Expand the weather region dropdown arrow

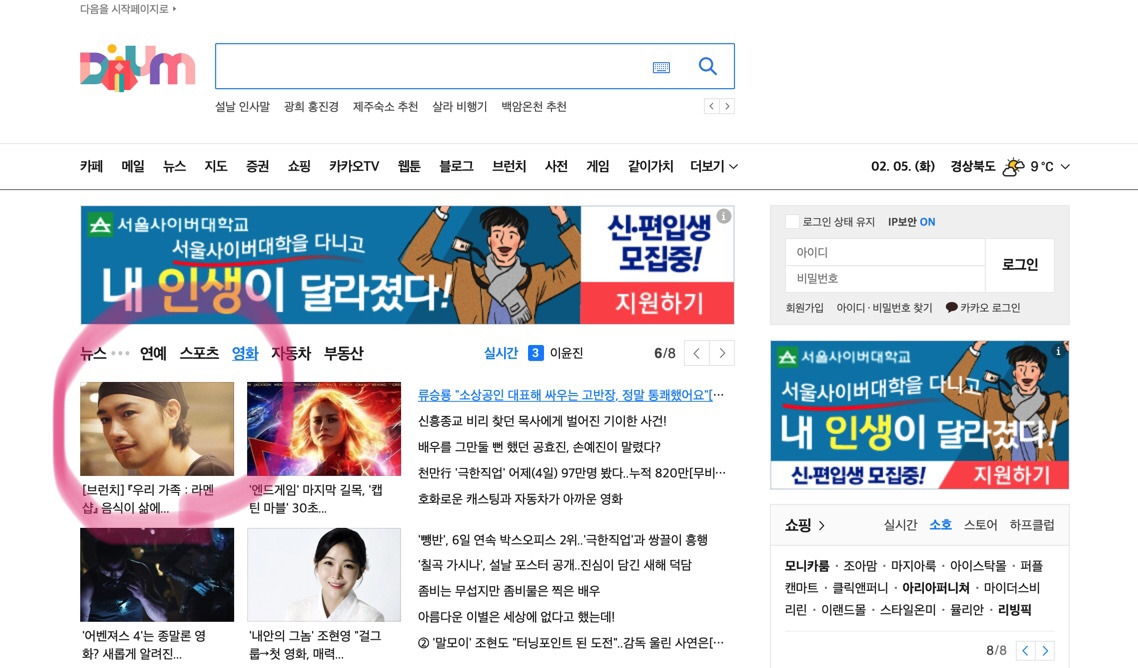tap(1065, 166)
